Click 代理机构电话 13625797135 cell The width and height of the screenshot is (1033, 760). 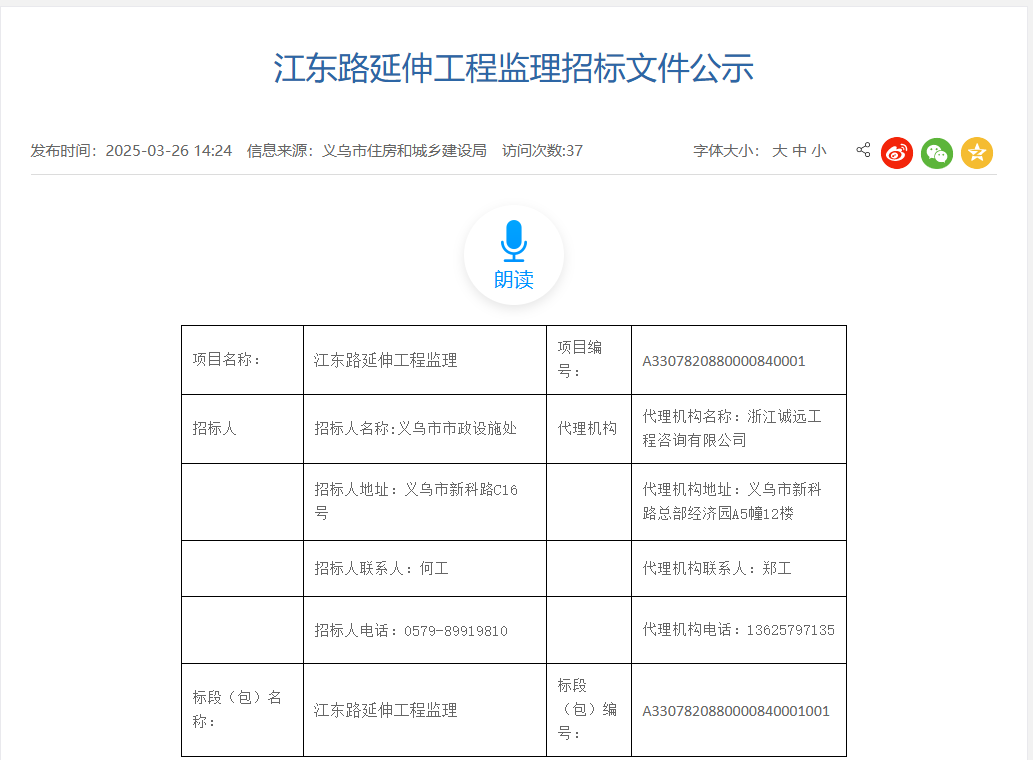pyautogui.click(x=739, y=630)
